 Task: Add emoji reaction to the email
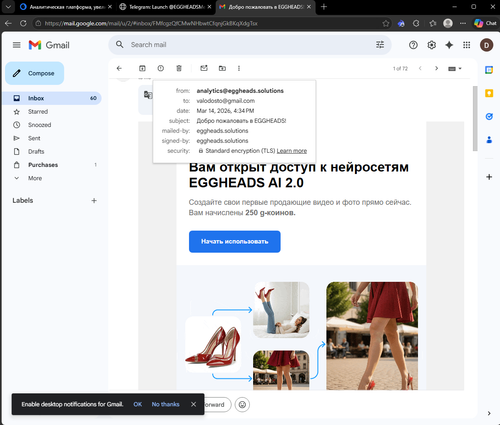pos(242,405)
